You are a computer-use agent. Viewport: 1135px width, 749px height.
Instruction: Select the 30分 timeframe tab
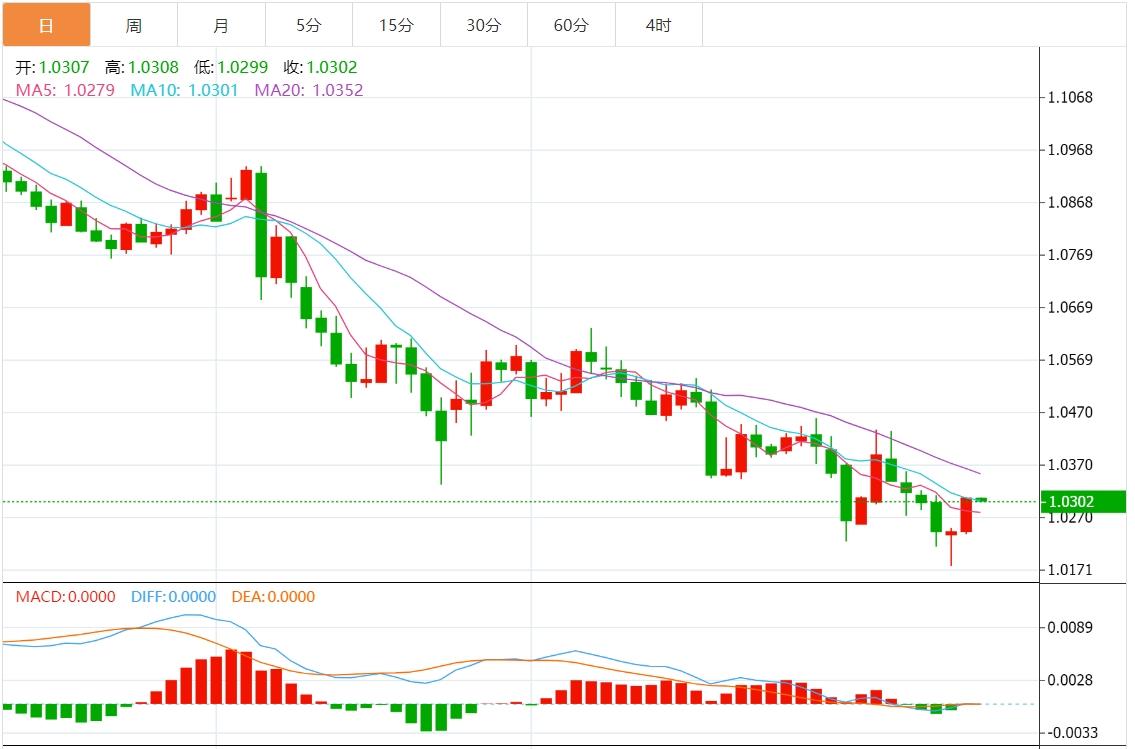[483, 25]
